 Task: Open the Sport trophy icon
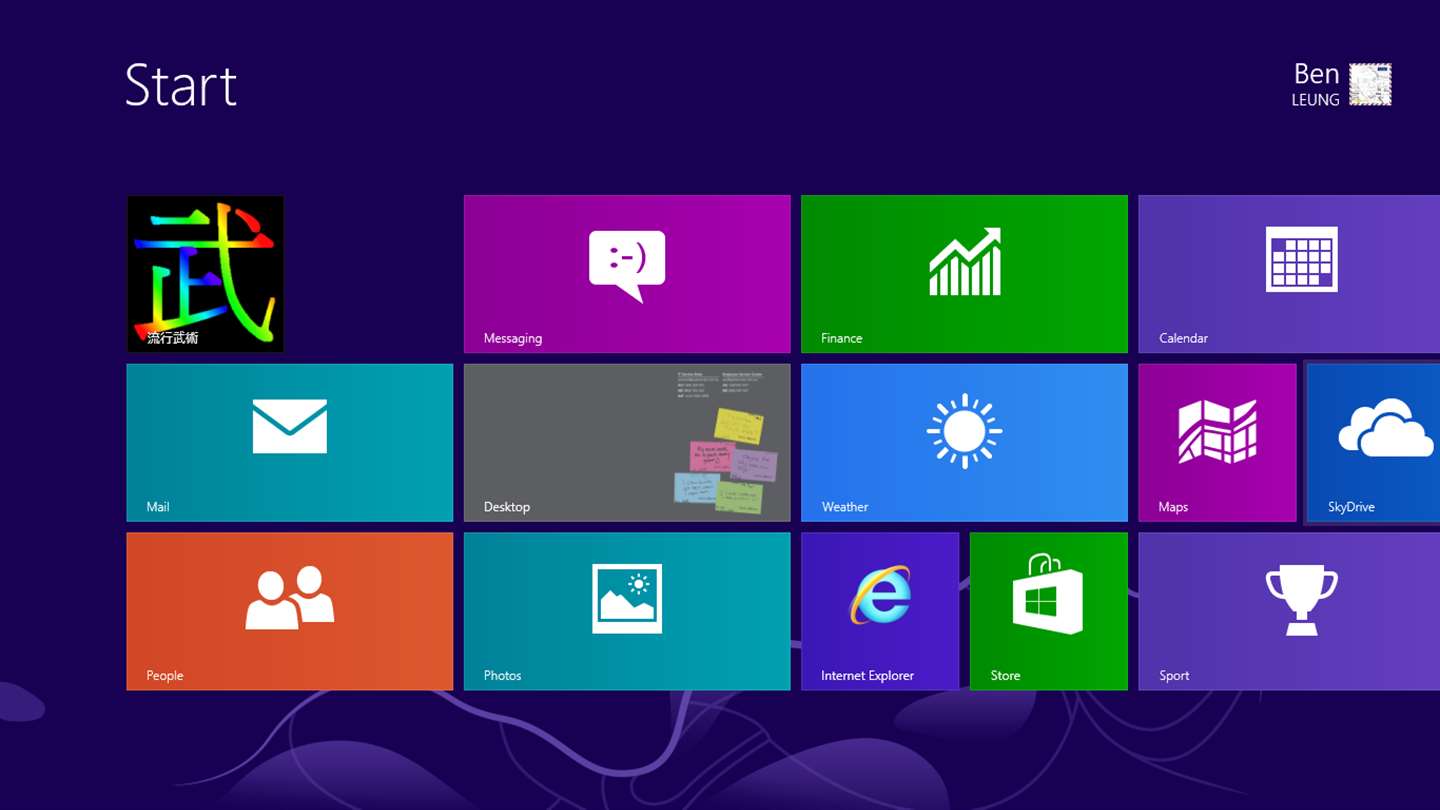pyautogui.click(x=1301, y=599)
